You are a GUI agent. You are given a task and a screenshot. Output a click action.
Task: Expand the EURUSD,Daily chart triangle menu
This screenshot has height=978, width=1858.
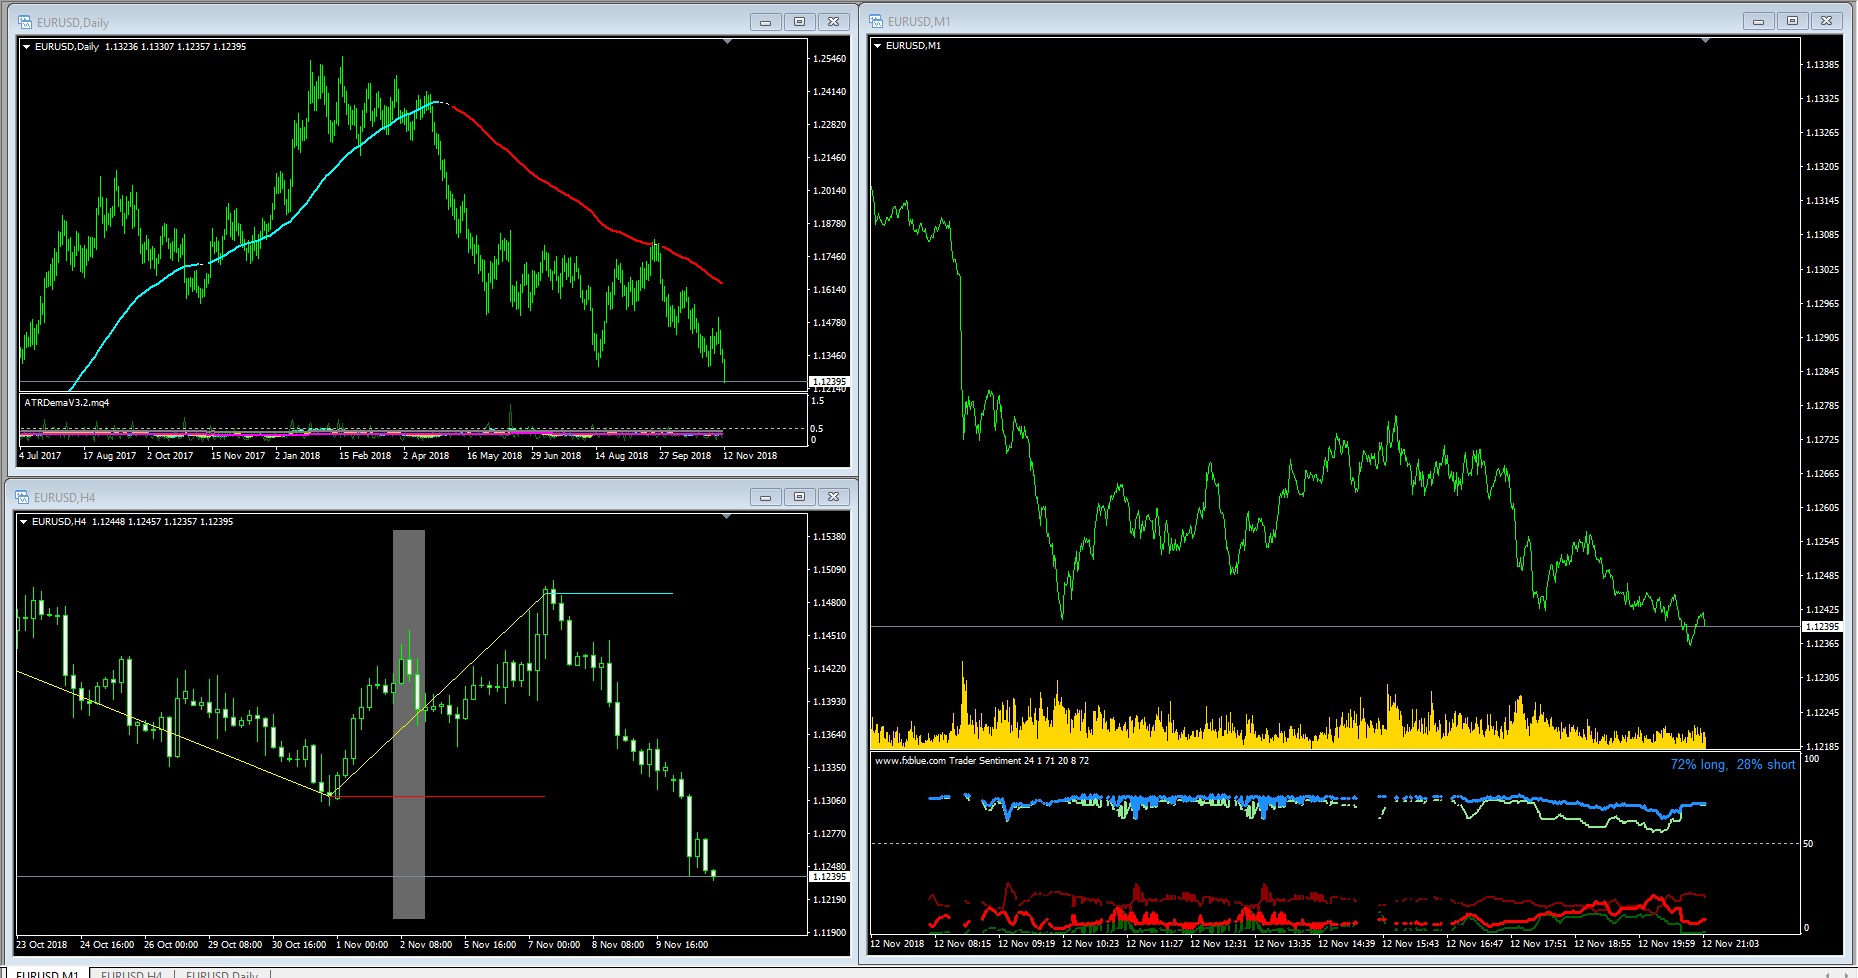(27, 46)
